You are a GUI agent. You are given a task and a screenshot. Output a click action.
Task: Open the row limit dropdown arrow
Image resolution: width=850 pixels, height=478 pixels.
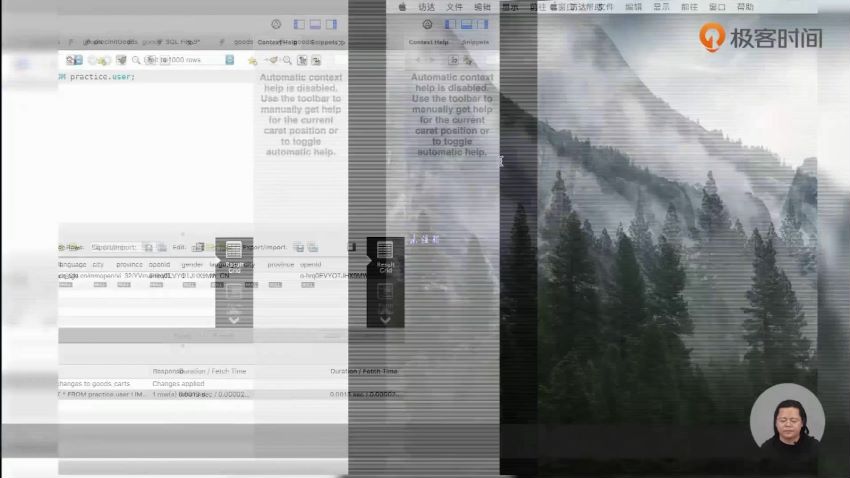pos(229,60)
